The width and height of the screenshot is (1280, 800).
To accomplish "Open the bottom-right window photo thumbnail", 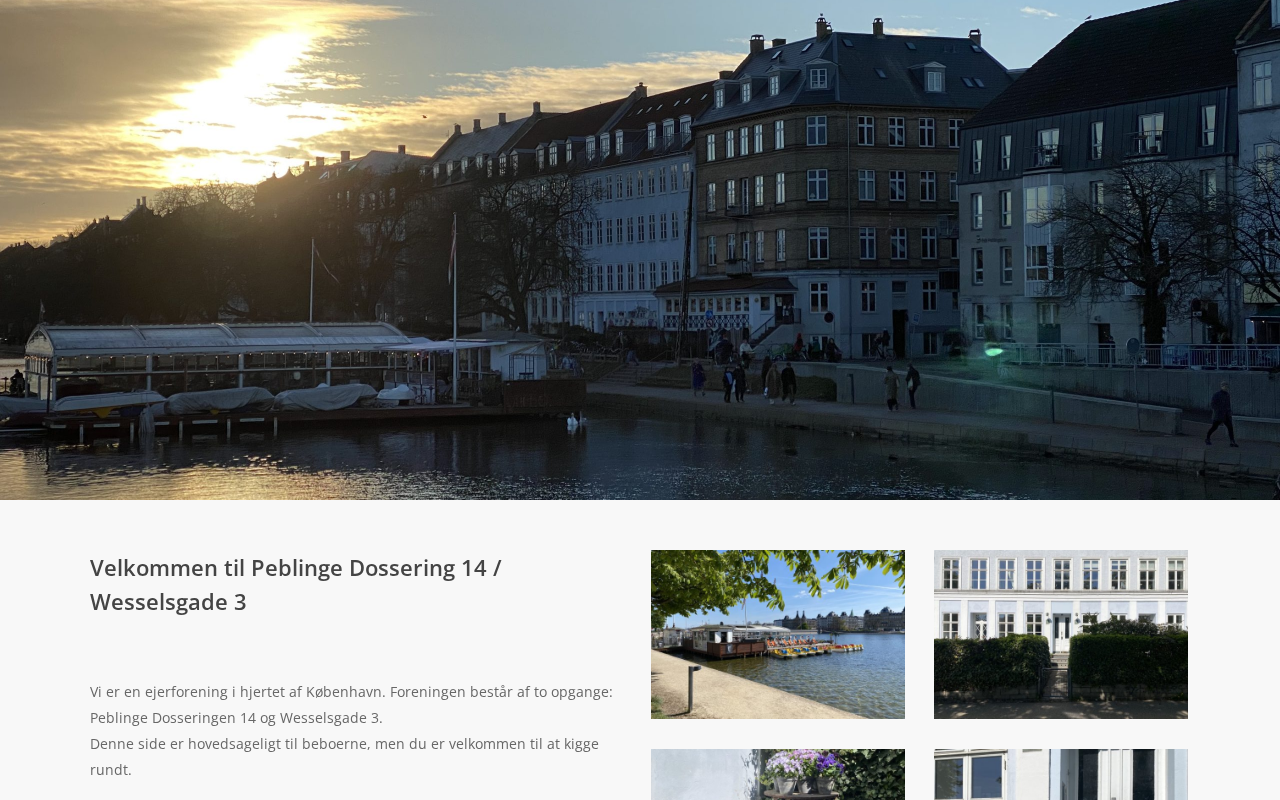I will coord(1061,775).
